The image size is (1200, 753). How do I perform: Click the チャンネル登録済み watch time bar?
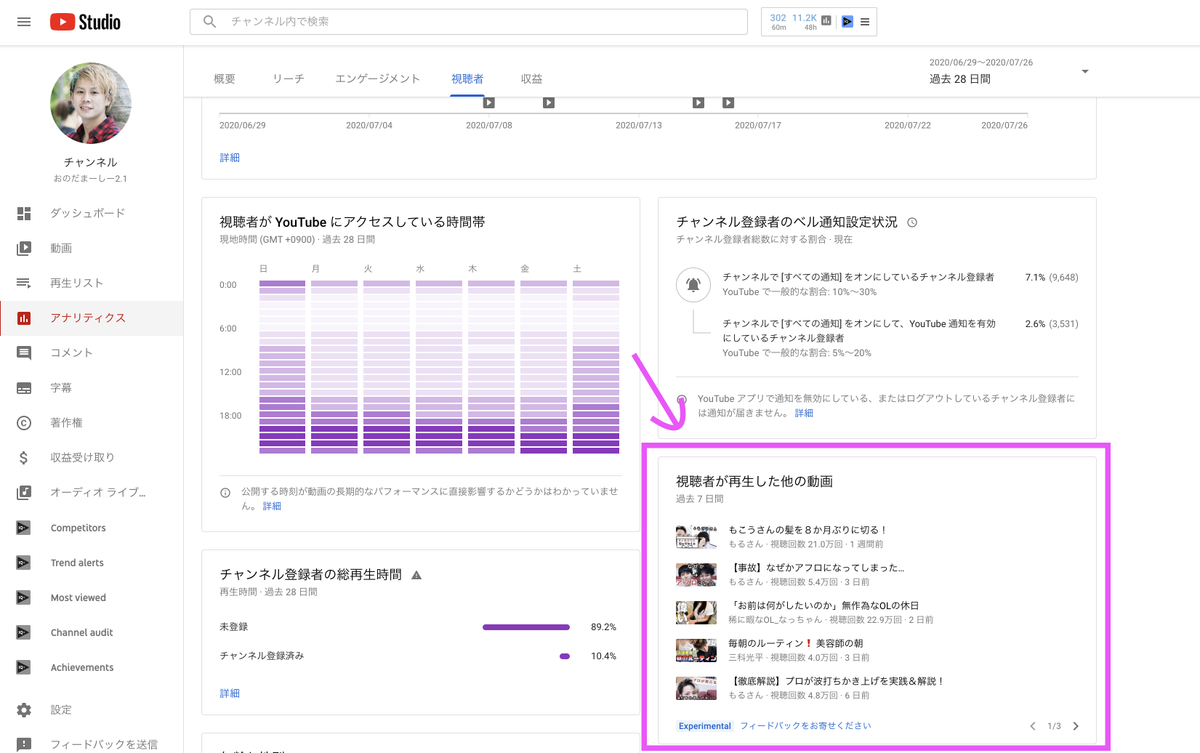pyautogui.click(x=565, y=656)
